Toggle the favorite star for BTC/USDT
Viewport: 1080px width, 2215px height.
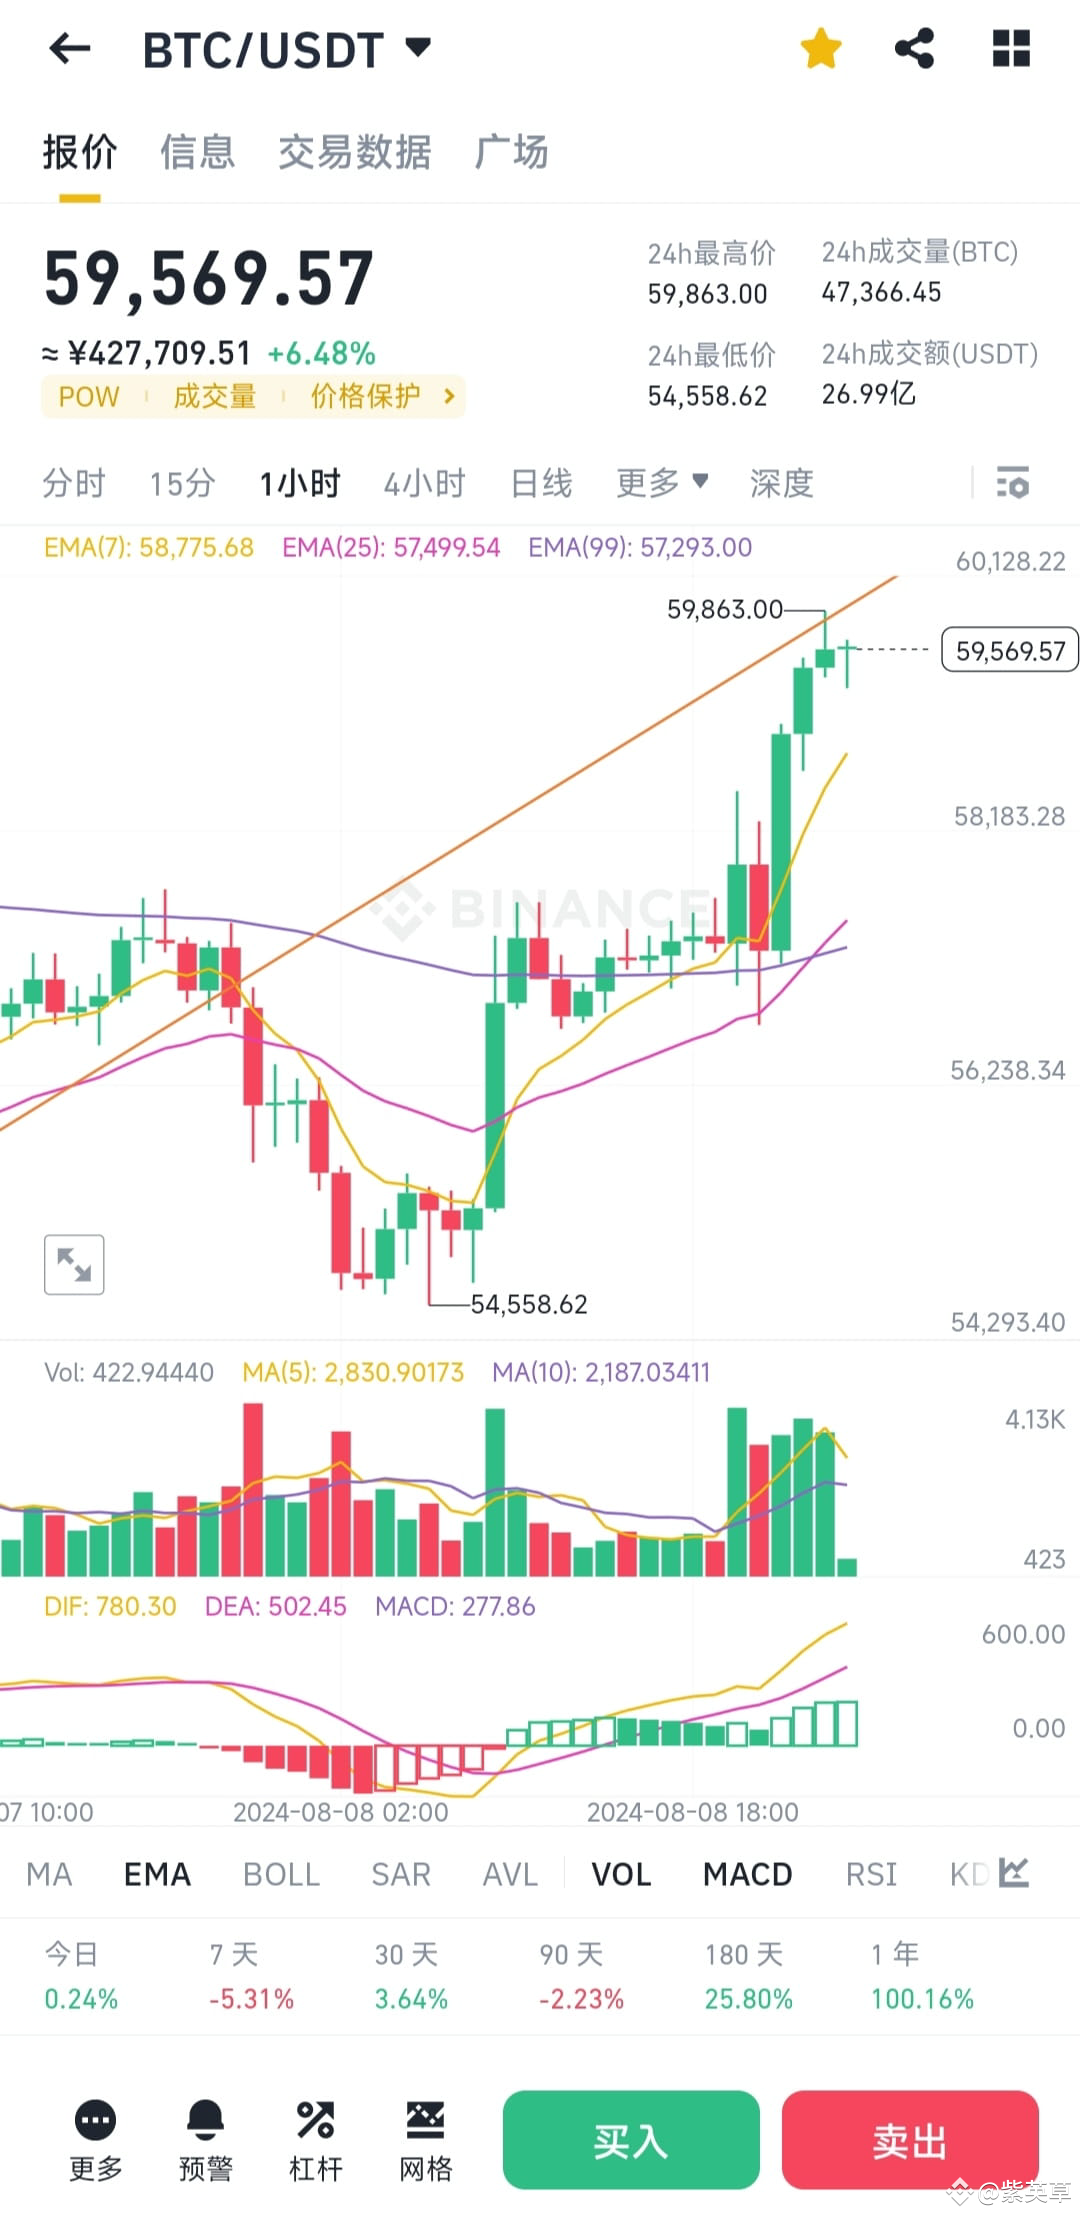[x=820, y=47]
